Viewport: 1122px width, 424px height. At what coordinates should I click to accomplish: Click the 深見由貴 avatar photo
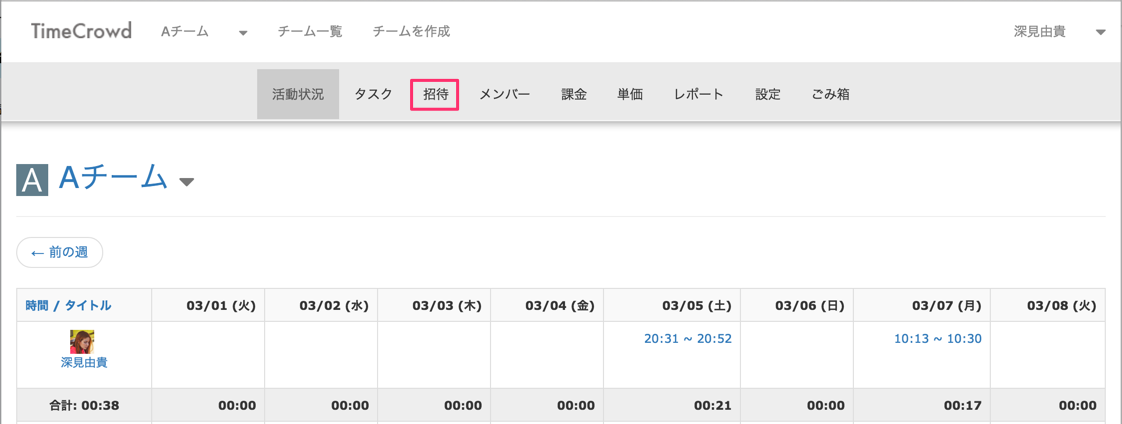click(81, 341)
